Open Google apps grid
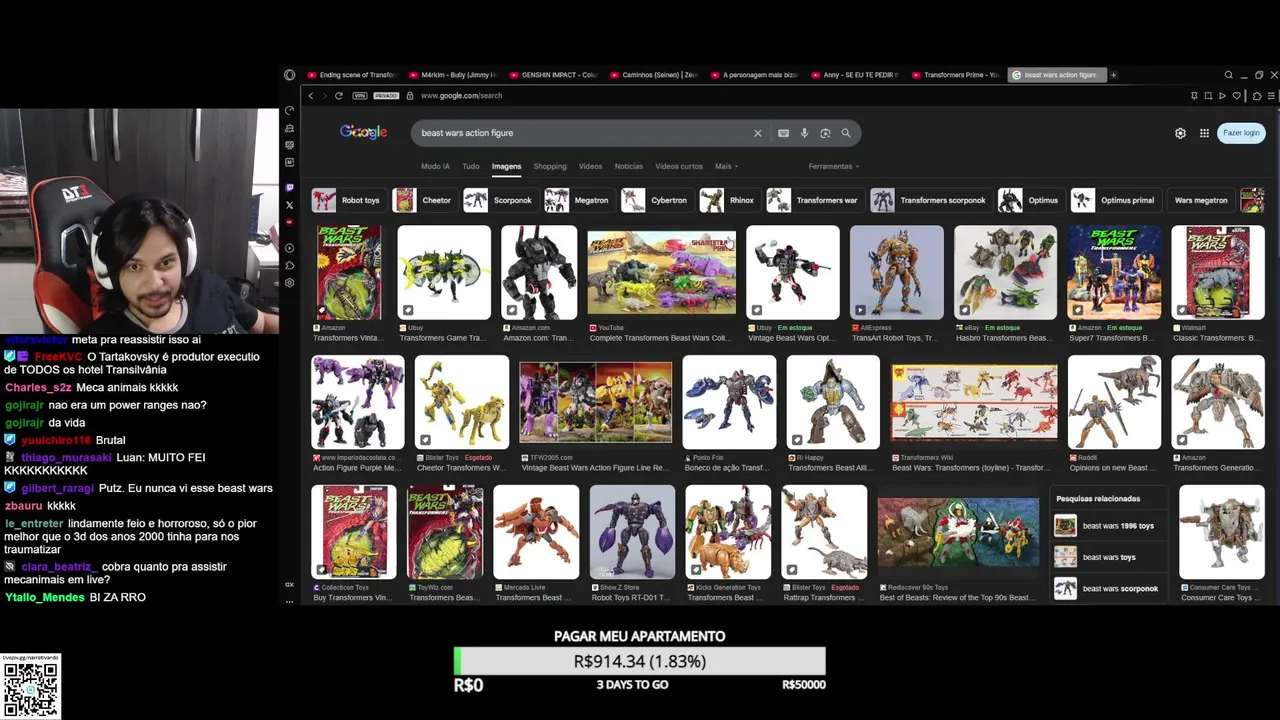This screenshot has height=720, width=1280. (1205, 133)
